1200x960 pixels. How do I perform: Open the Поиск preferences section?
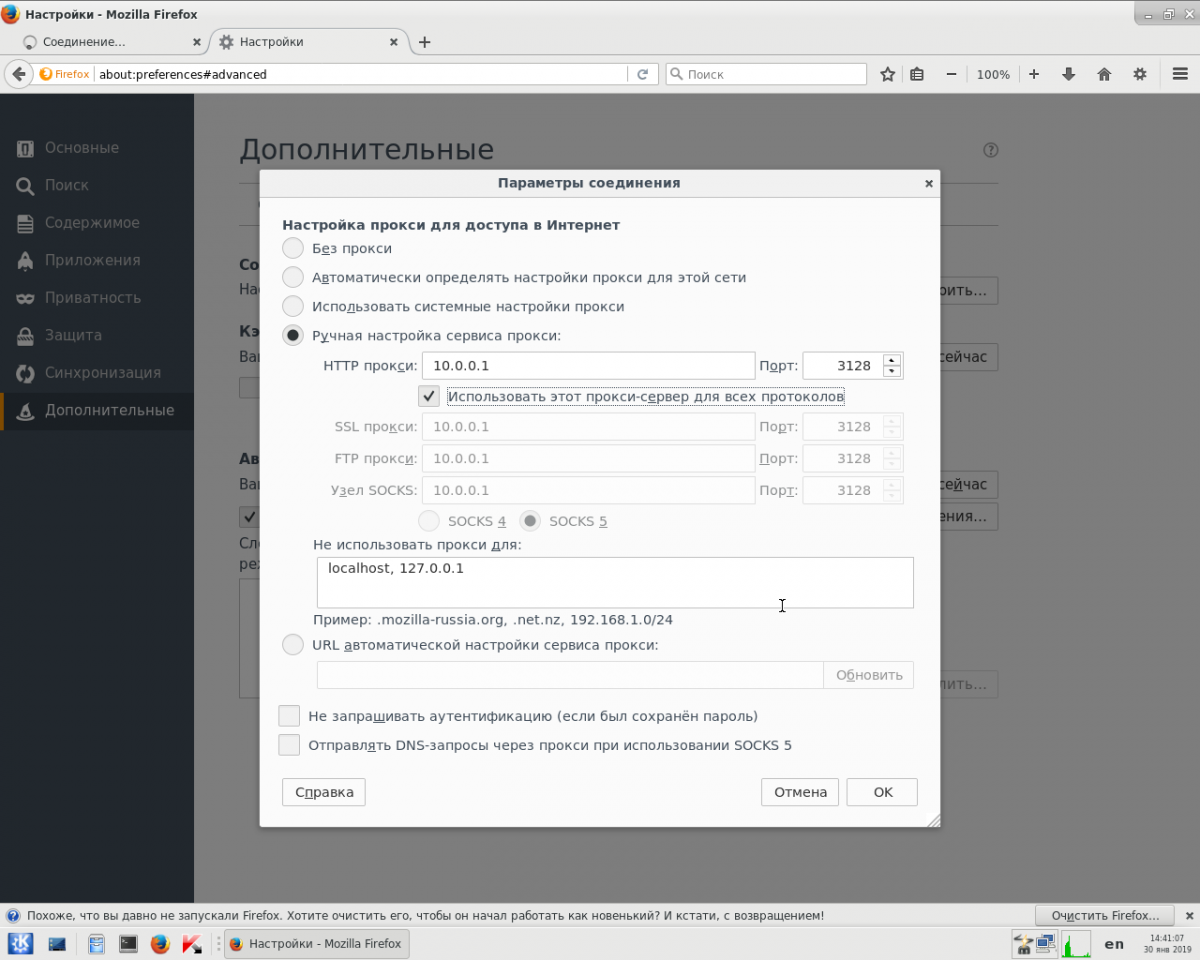(x=97, y=185)
